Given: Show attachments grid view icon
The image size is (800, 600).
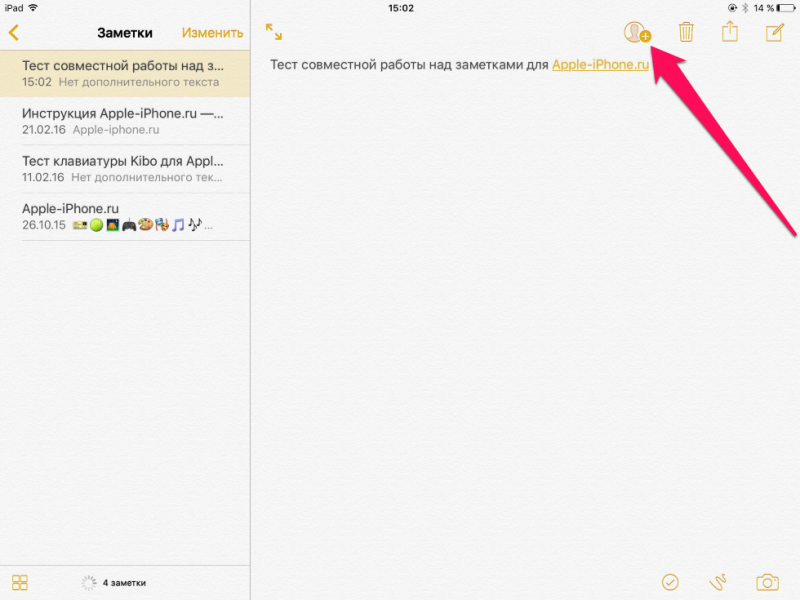Looking at the screenshot, I should point(20,582).
